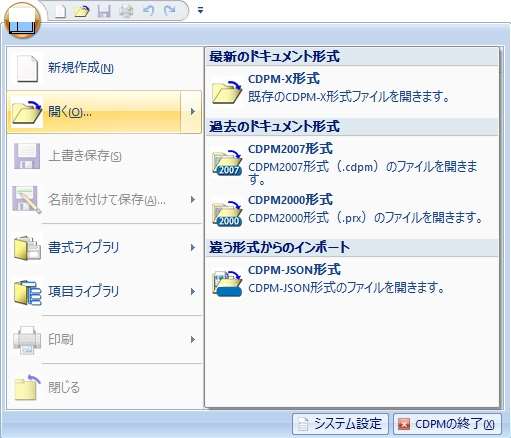The image size is (511, 438).
Task: Click description mentioning (.cdpm) のファイル
Action: pyautogui.click(x=363, y=172)
